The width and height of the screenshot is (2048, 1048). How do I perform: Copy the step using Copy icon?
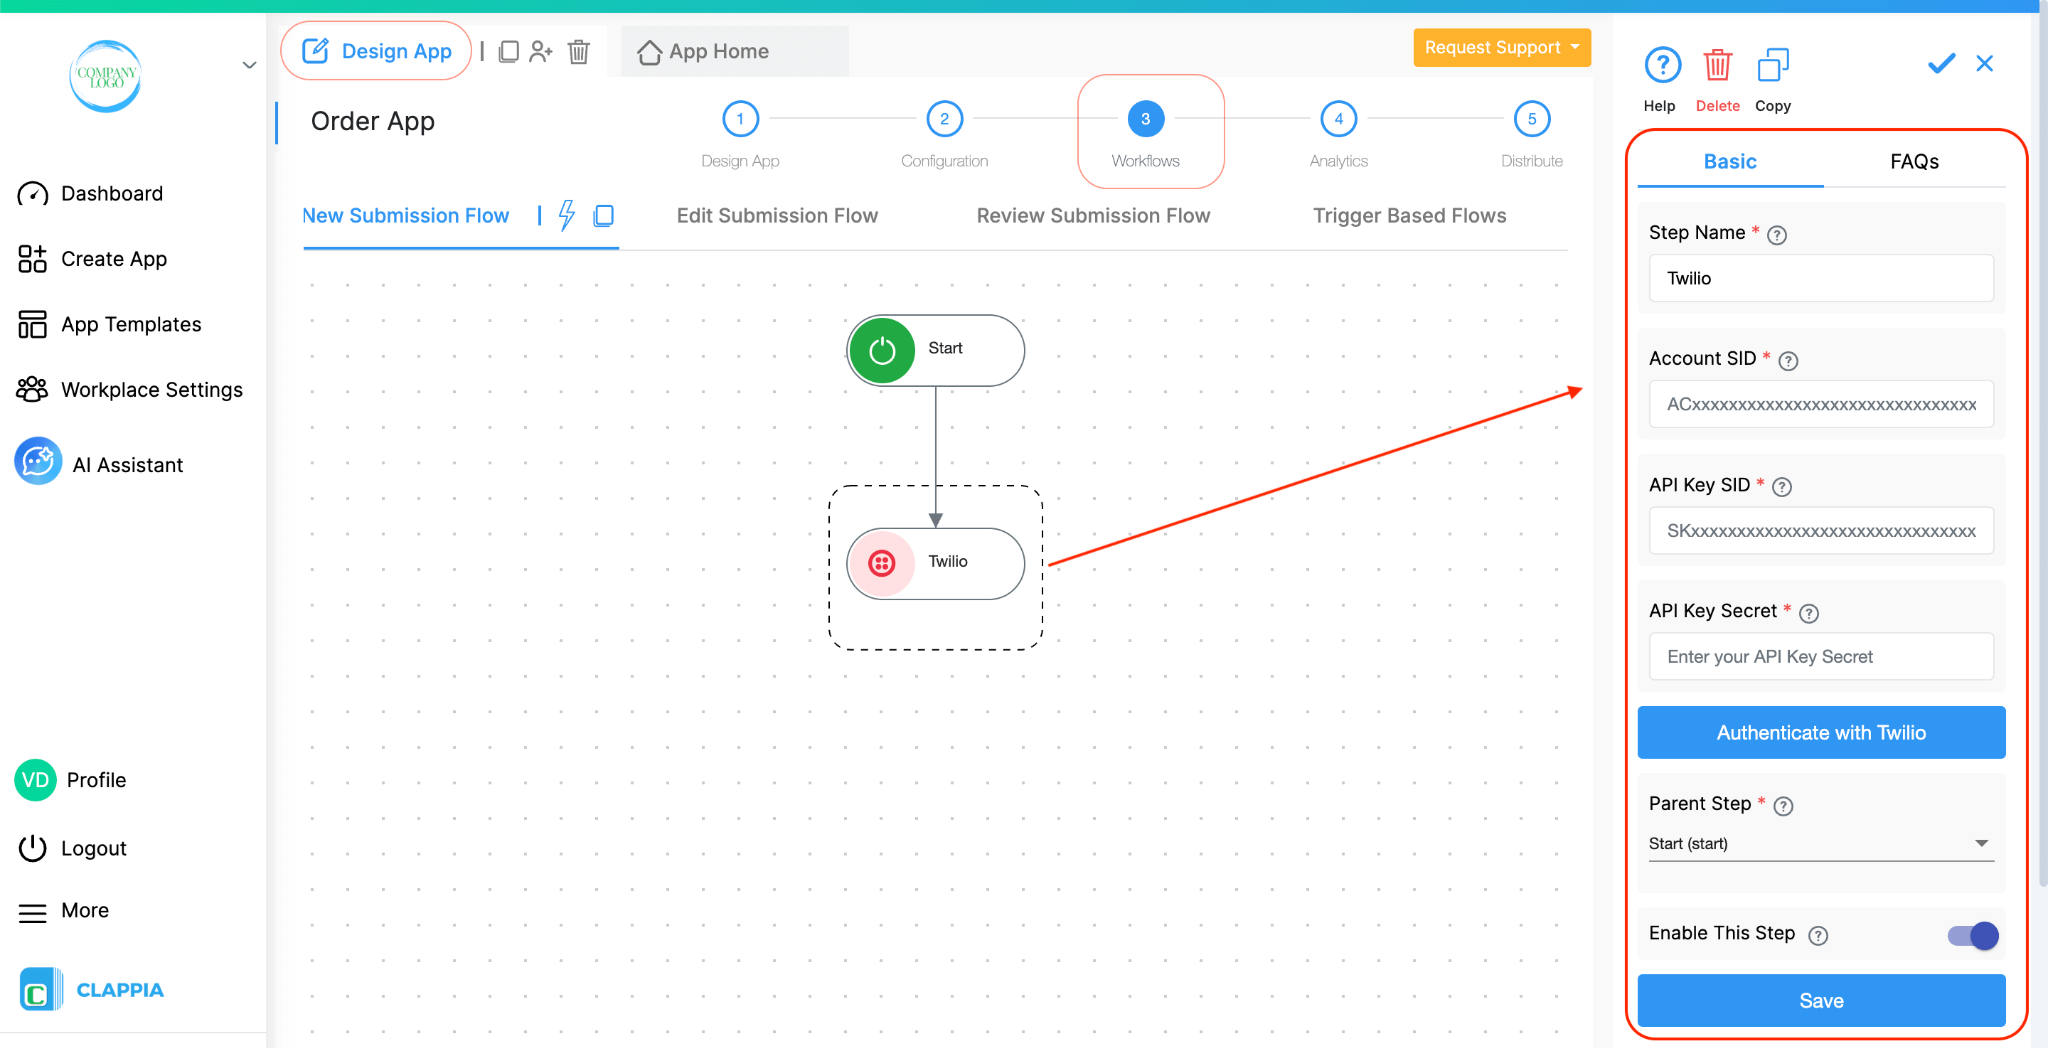click(x=1772, y=66)
